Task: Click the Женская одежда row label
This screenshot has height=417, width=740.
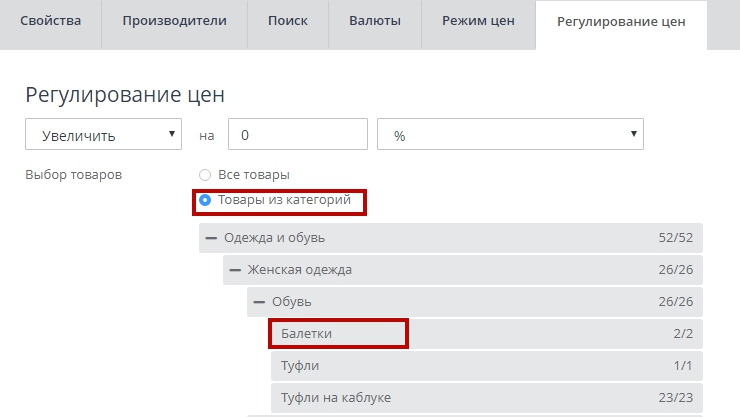Action: point(299,270)
